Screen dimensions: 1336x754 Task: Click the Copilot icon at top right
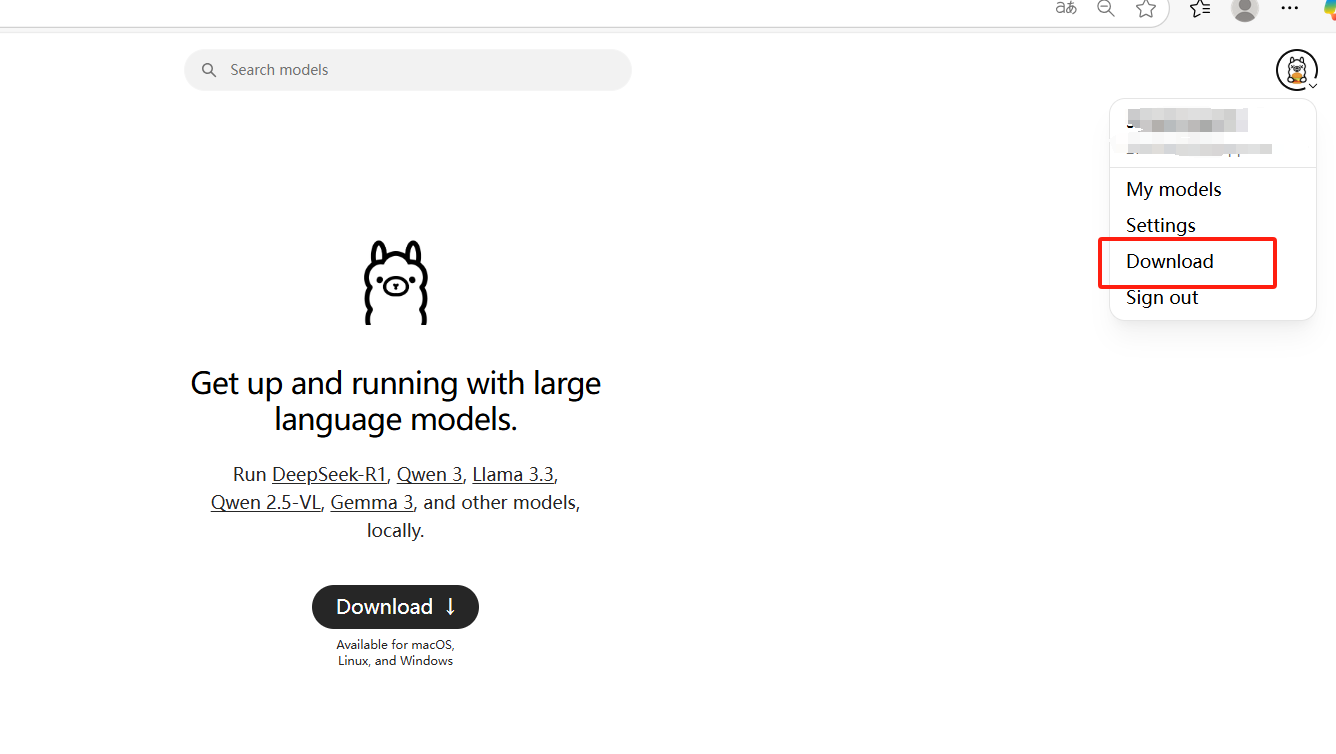point(1330,8)
